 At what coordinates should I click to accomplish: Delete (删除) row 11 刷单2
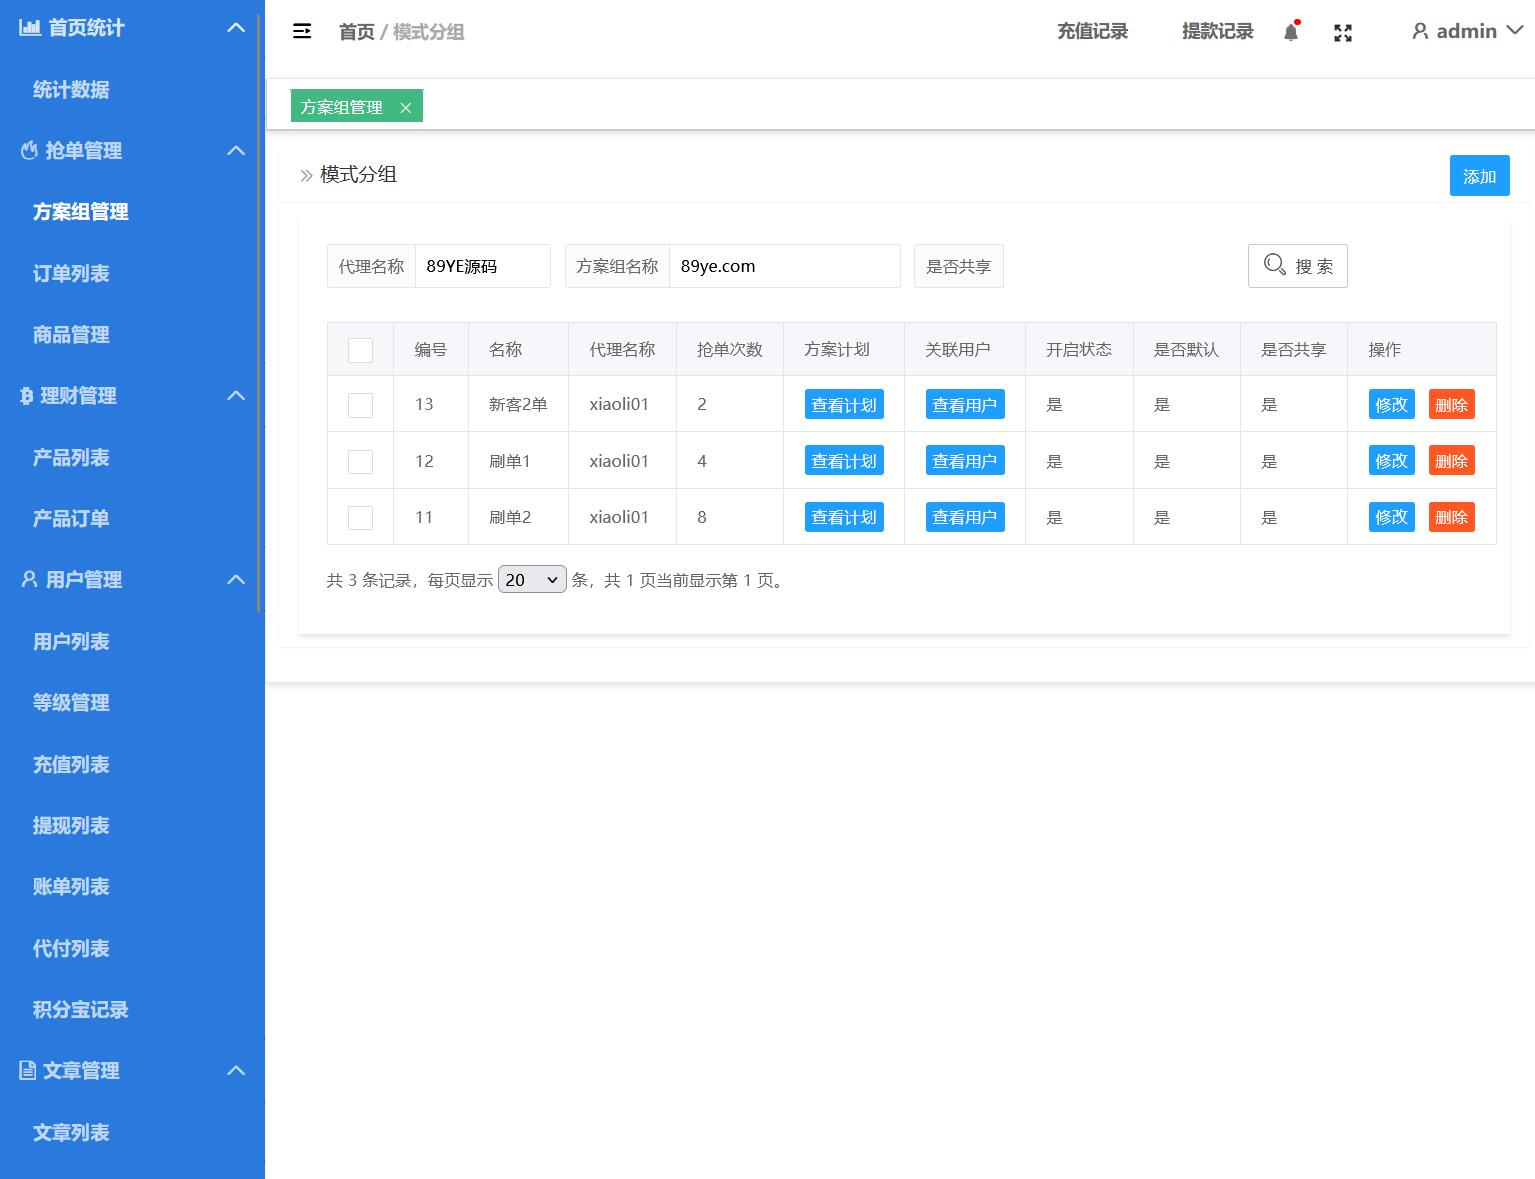(1452, 517)
